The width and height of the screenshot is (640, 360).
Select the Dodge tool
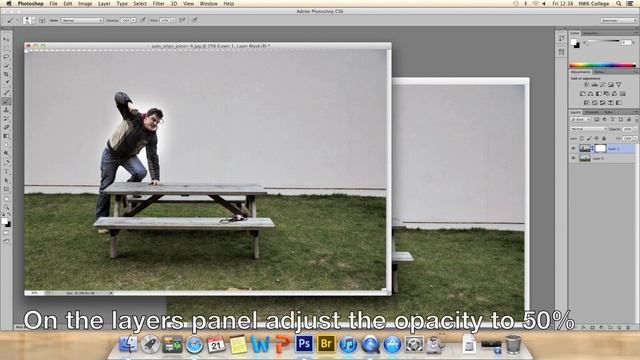click(x=6, y=153)
